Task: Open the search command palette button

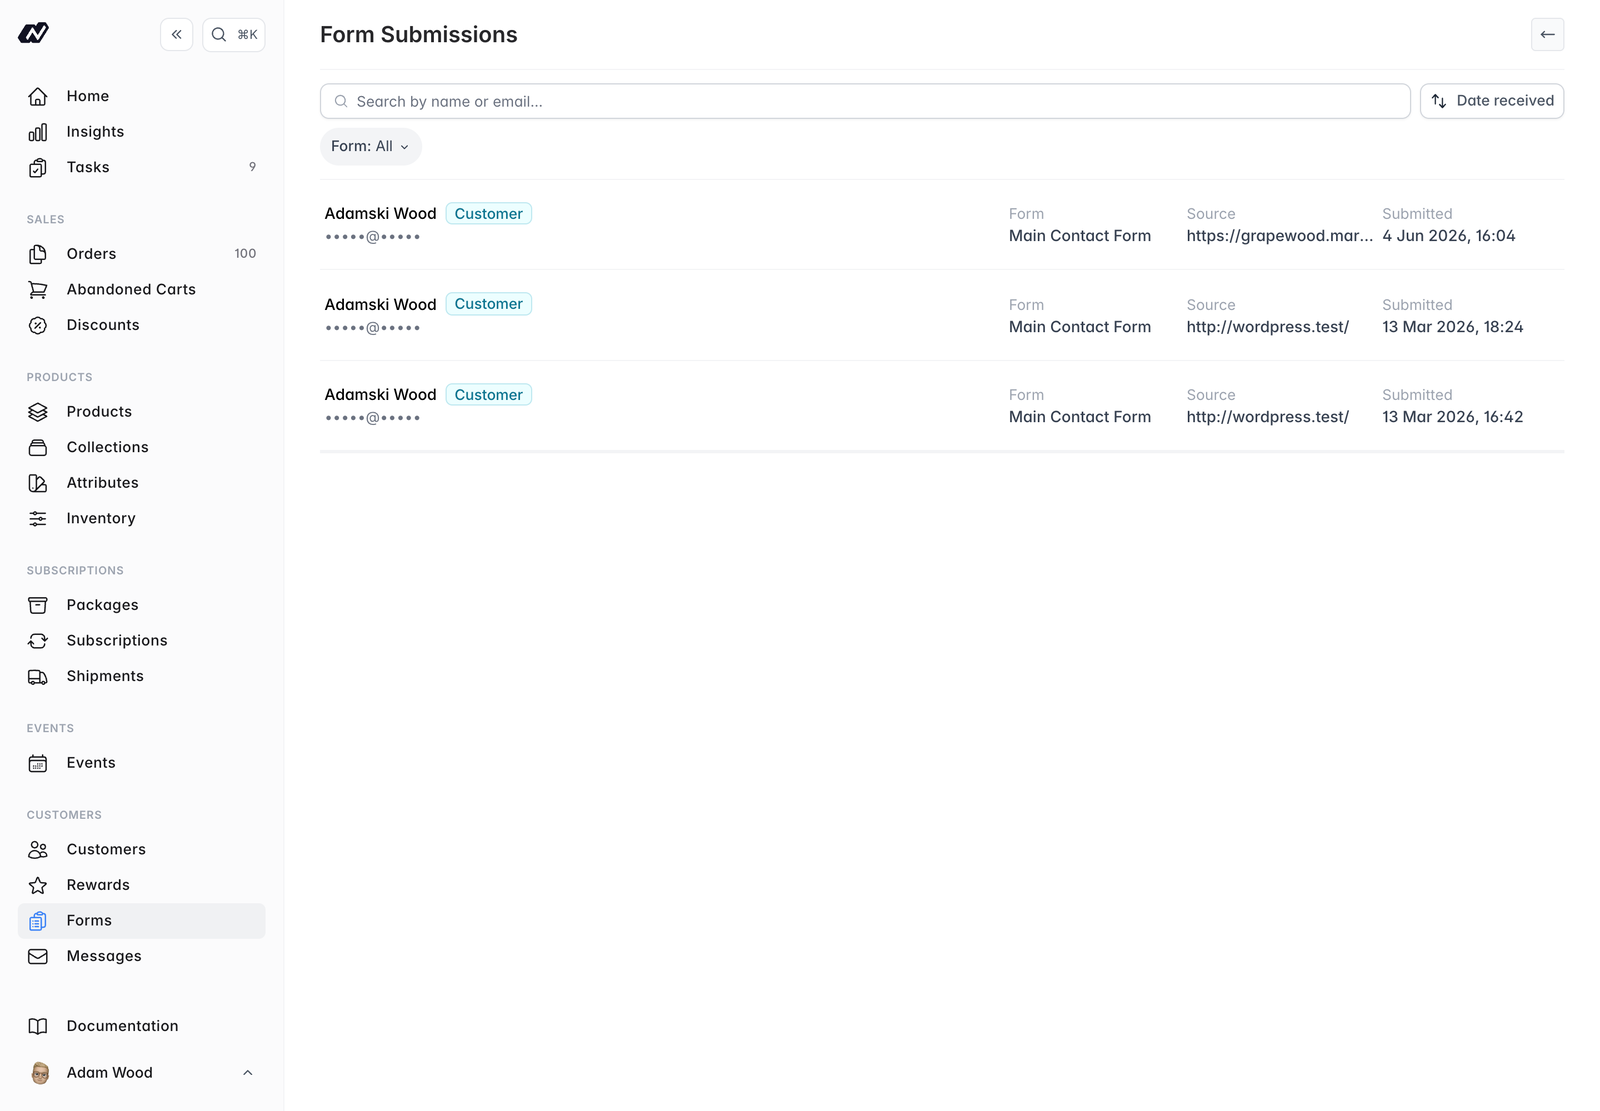Action: click(x=234, y=35)
